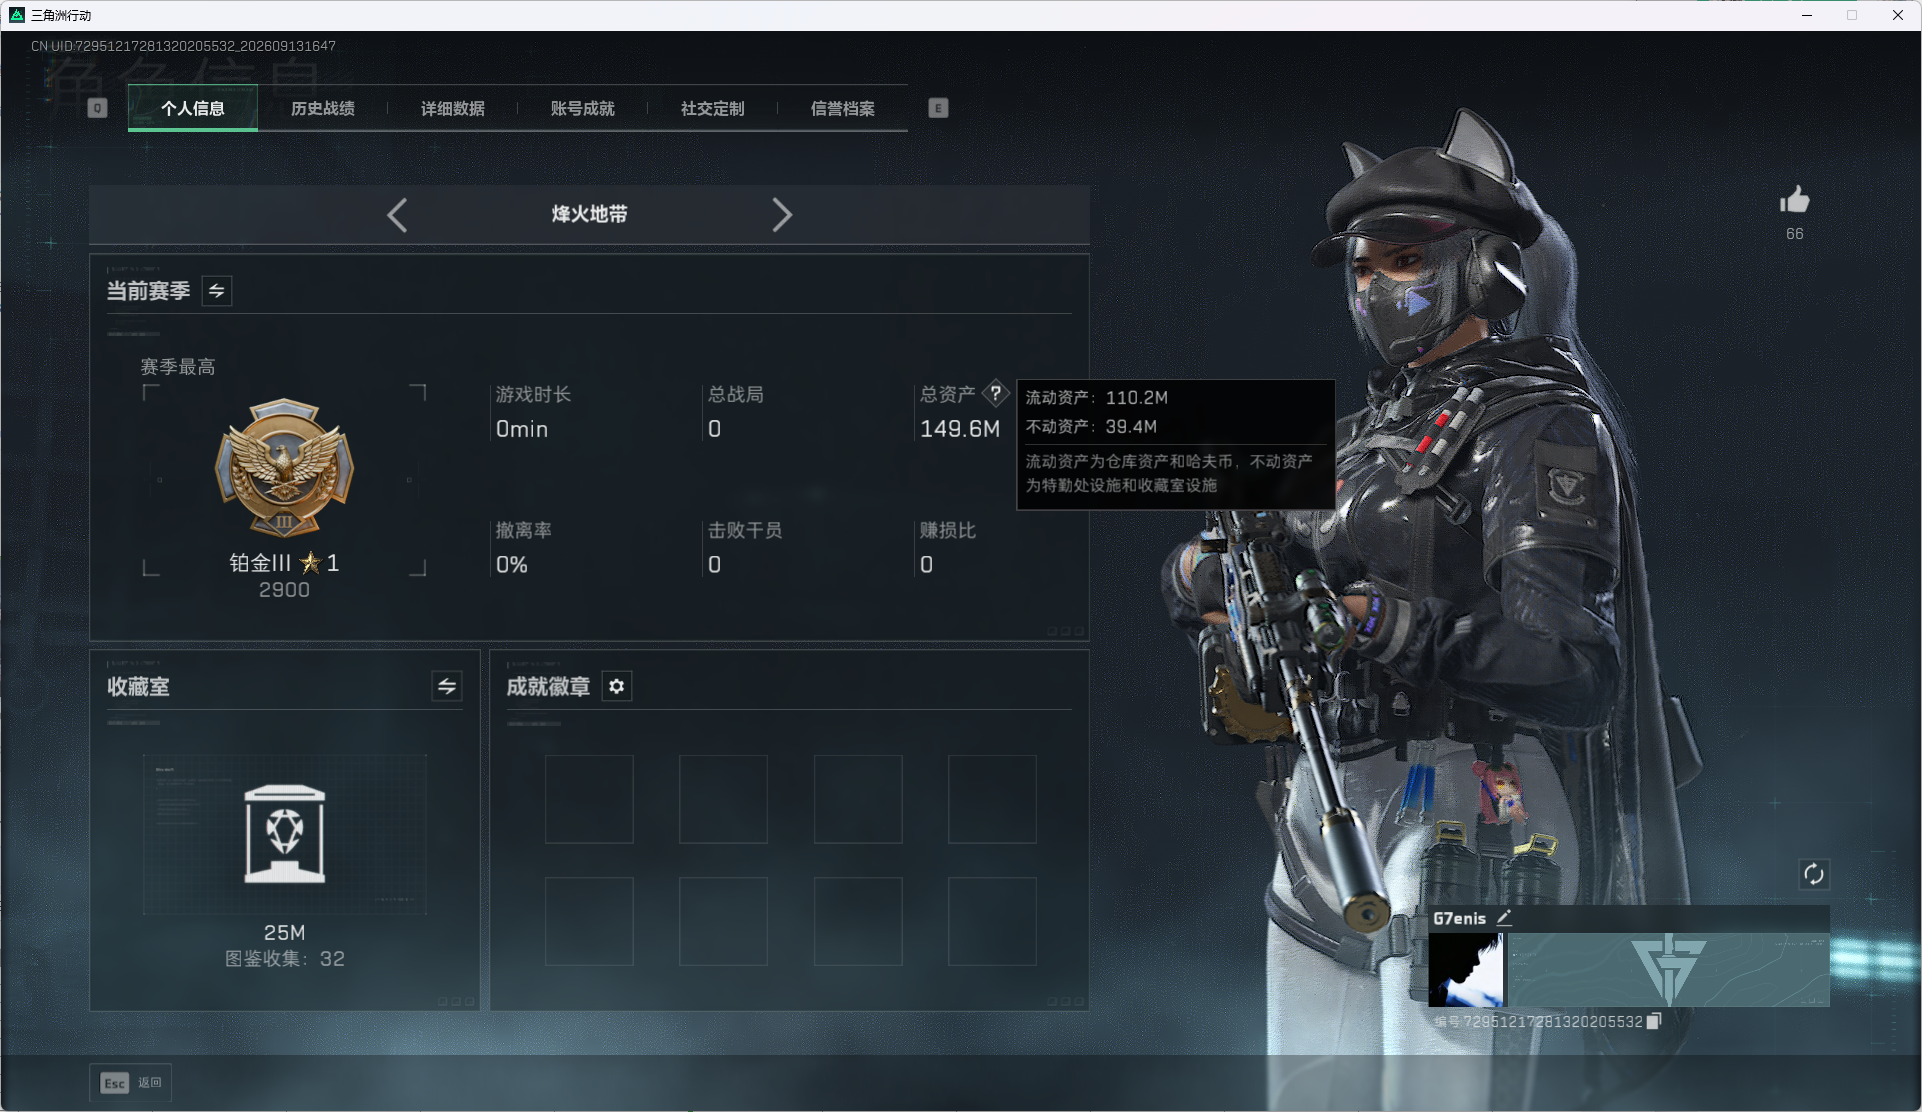
Task: Click the Esc 返回 button
Action: coord(131,1083)
